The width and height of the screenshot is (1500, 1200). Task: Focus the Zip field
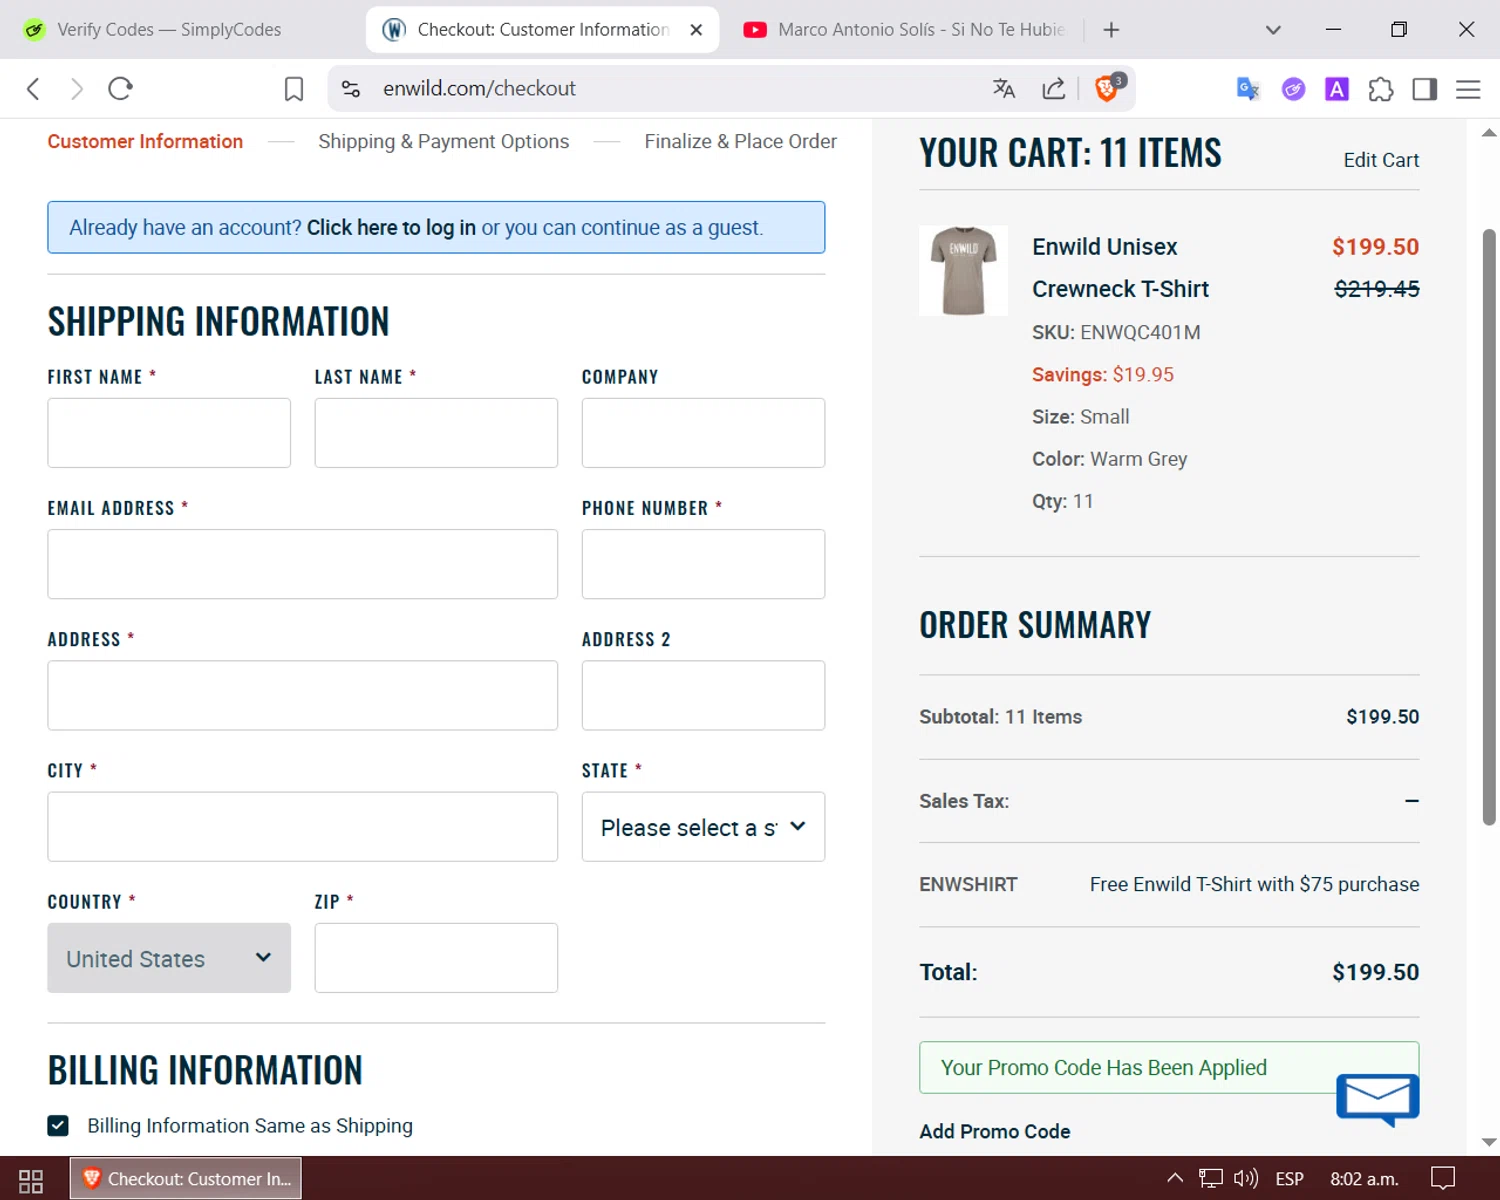click(x=436, y=958)
